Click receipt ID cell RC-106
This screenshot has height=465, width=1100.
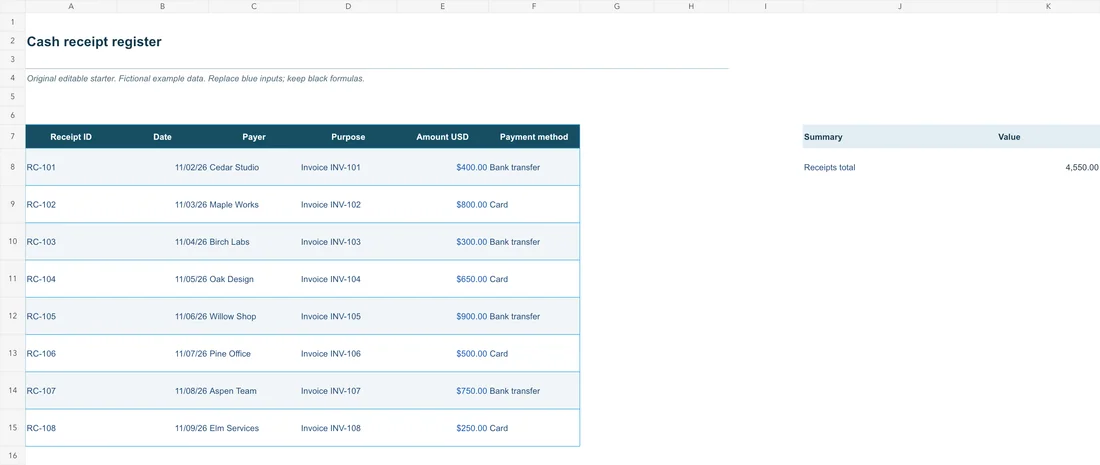[71, 353]
